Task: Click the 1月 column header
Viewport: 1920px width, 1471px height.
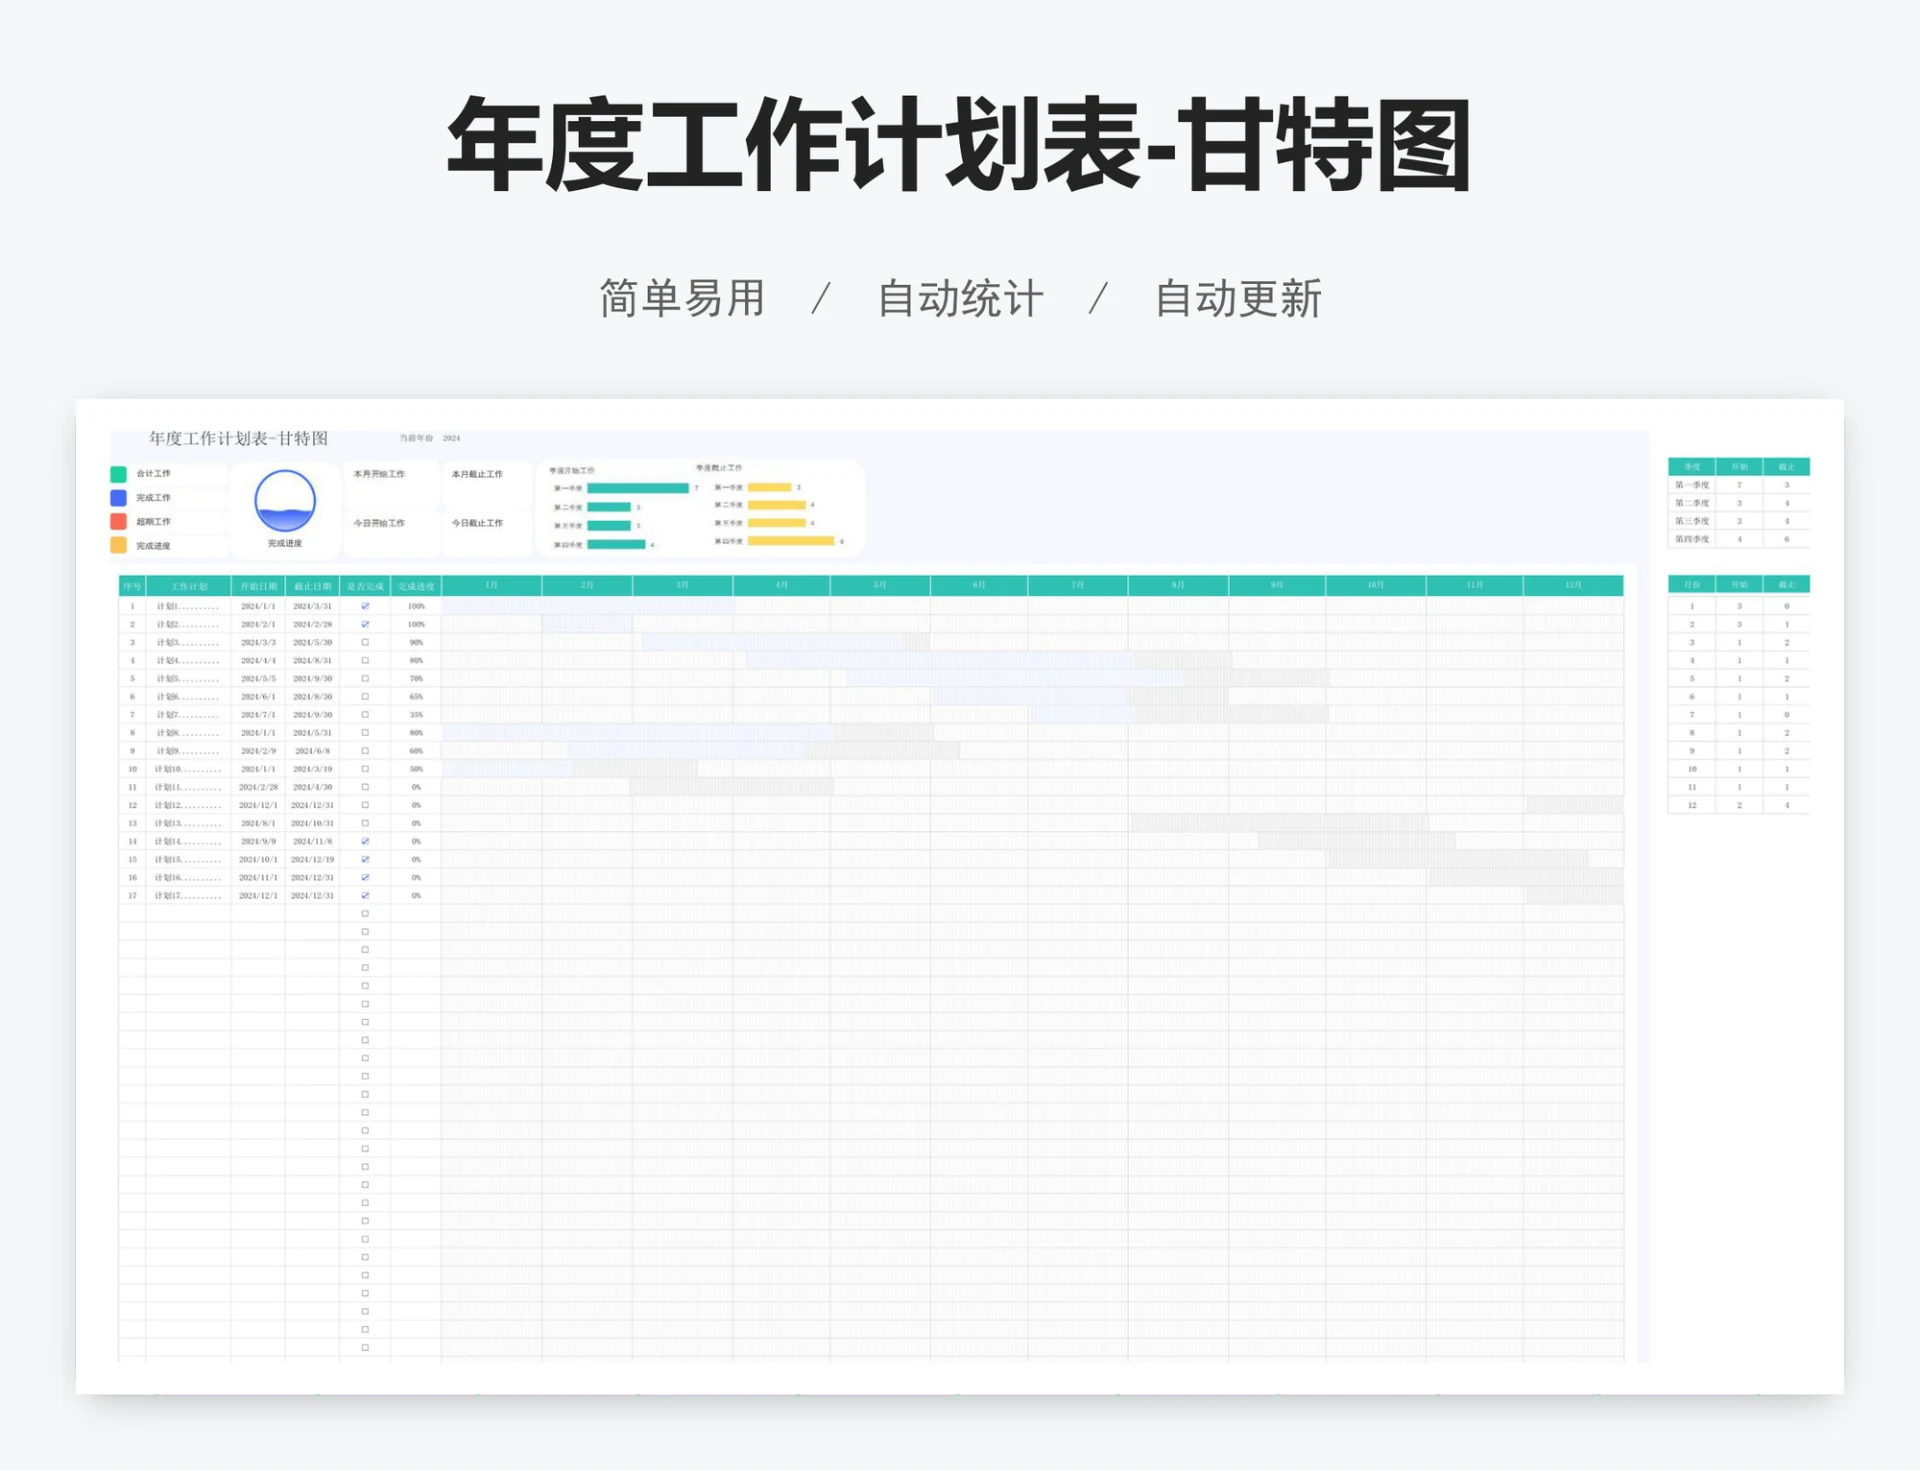Action: 490,586
